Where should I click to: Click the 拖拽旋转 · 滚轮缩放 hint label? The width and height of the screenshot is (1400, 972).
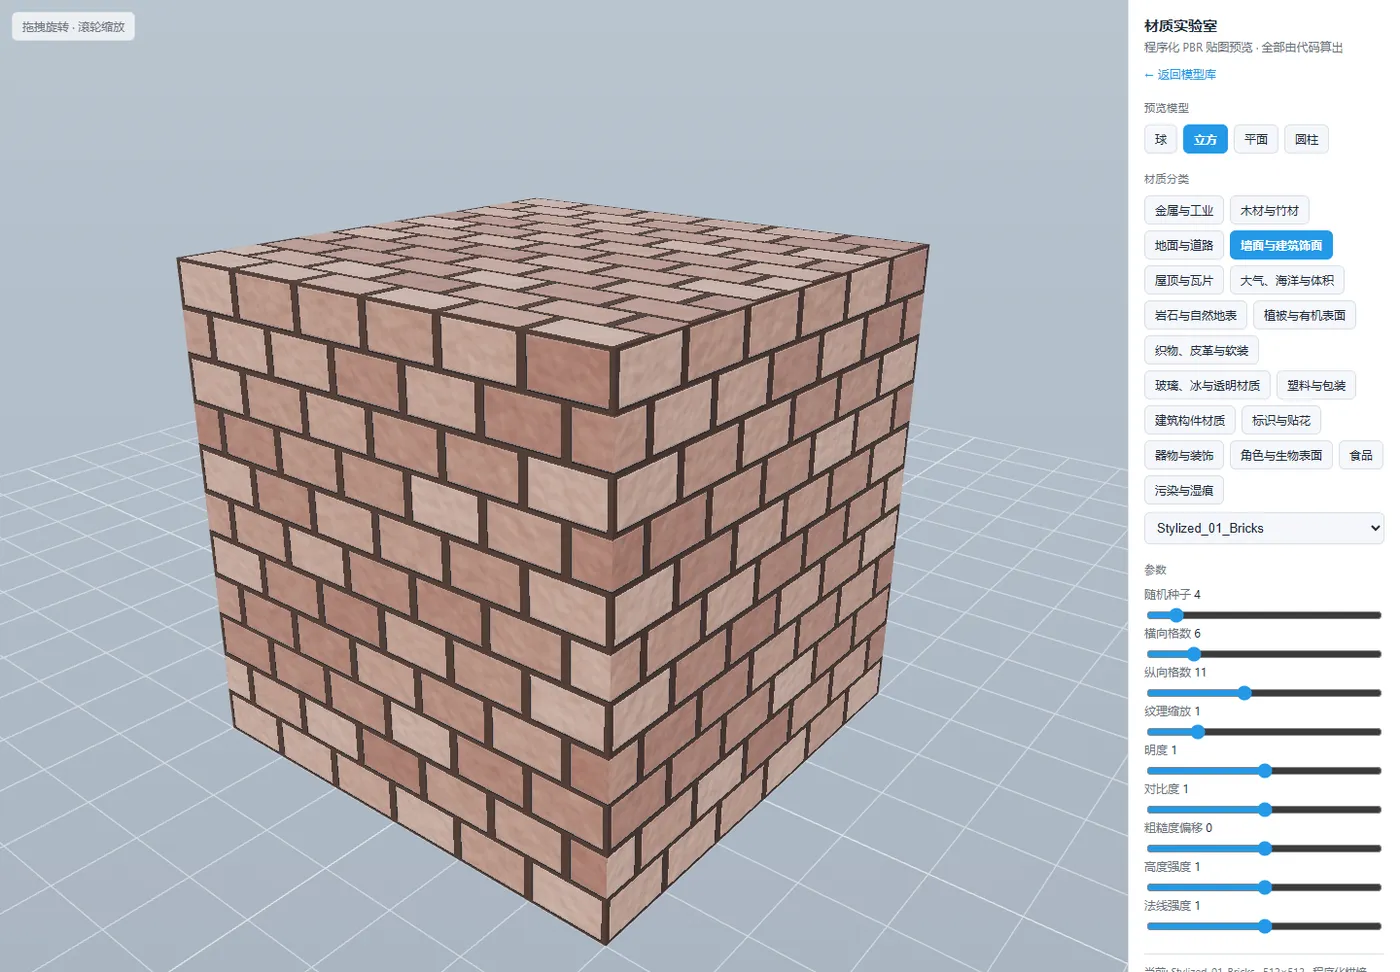(x=73, y=27)
